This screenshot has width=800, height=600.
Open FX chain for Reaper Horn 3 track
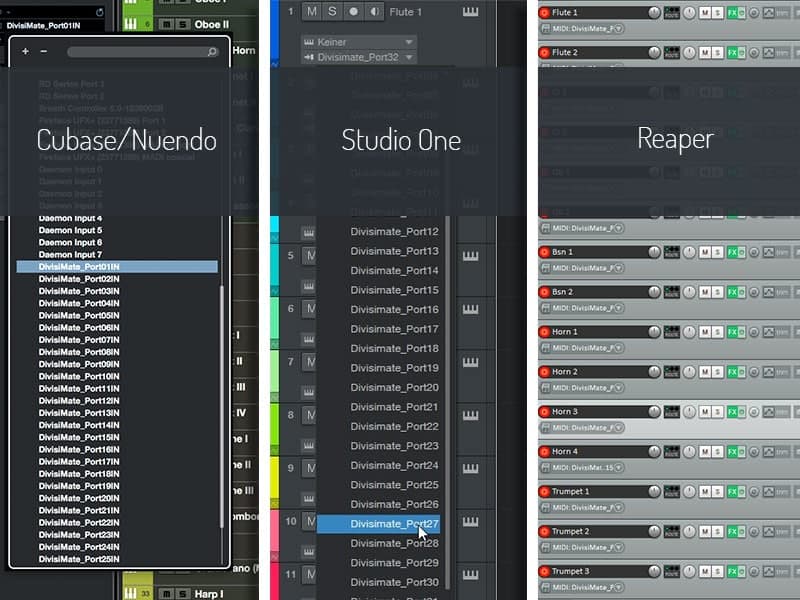coord(732,412)
